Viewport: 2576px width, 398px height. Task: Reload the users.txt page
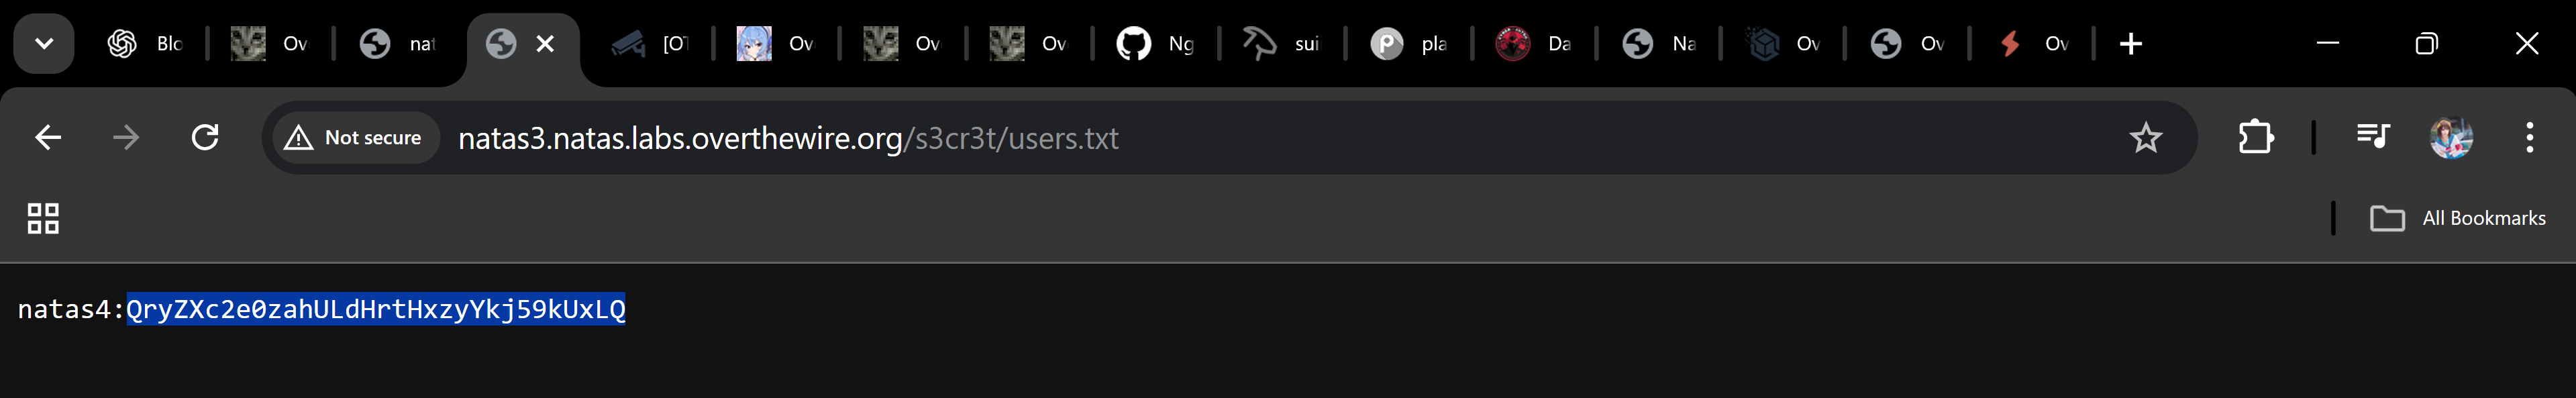coord(205,137)
